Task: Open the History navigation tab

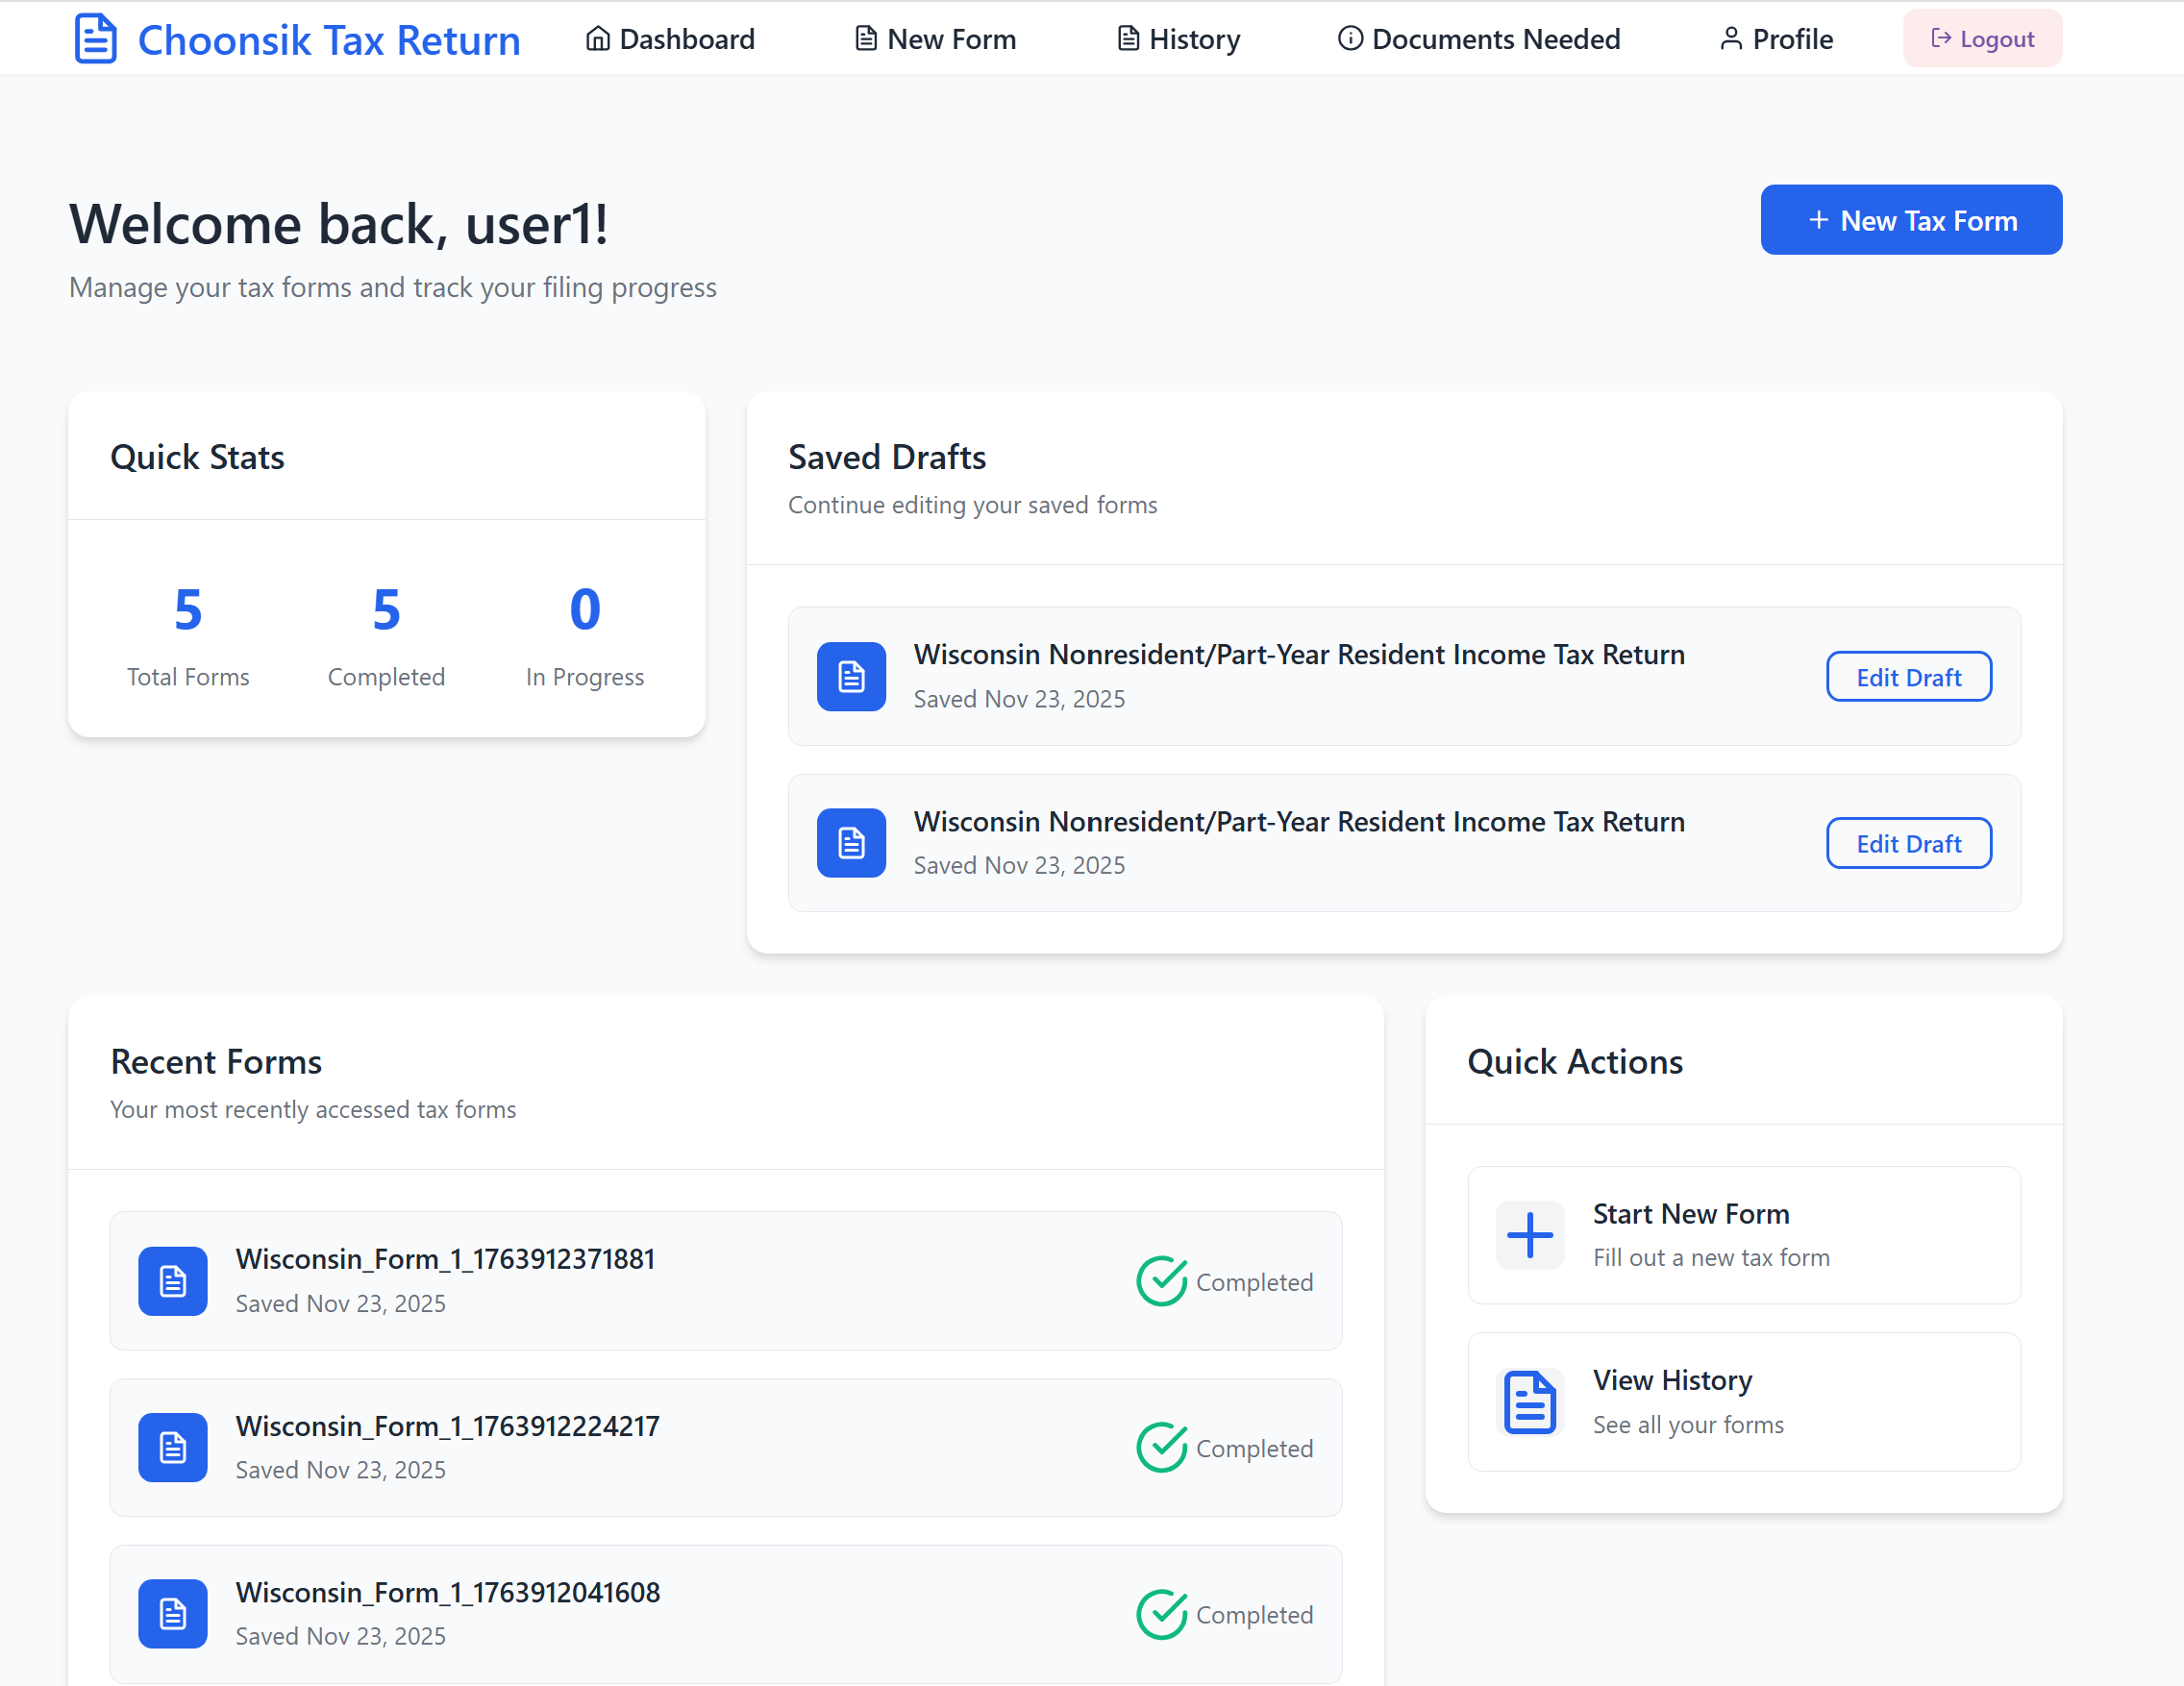Action: (1178, 39)
